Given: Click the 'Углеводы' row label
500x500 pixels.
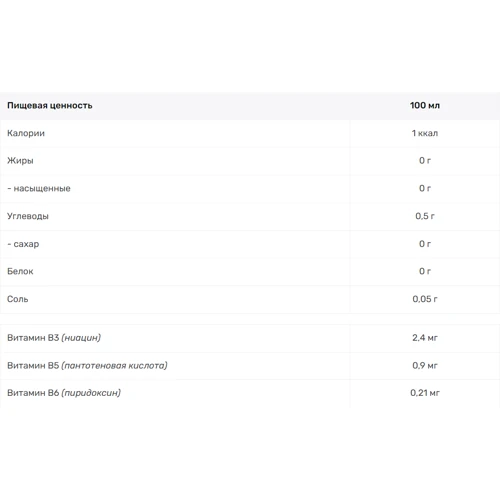Looking at the screenshot, I should tap(28, 216).
